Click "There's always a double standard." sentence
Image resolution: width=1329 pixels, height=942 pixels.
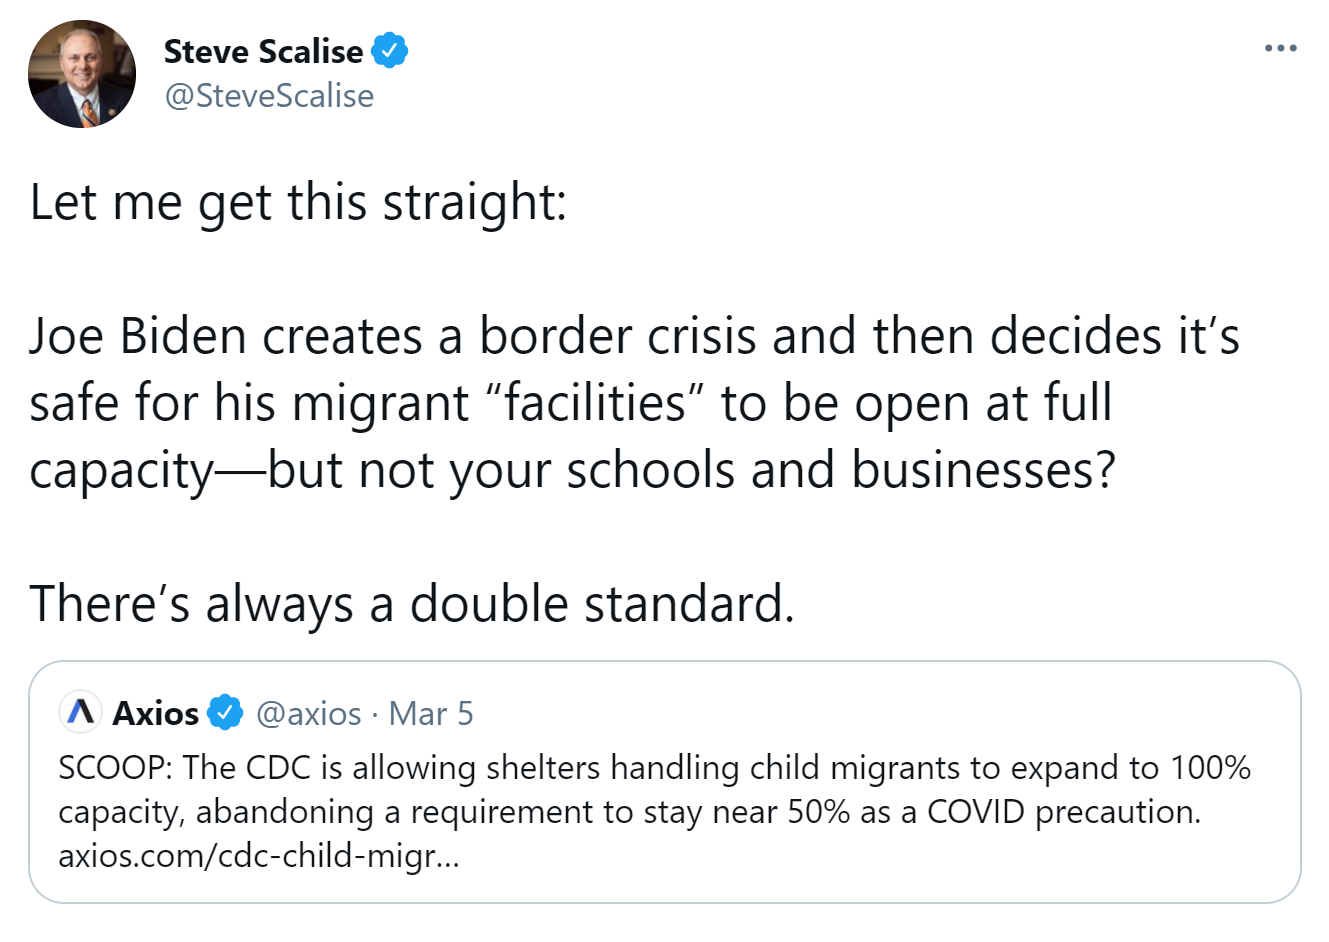[412, 604]
